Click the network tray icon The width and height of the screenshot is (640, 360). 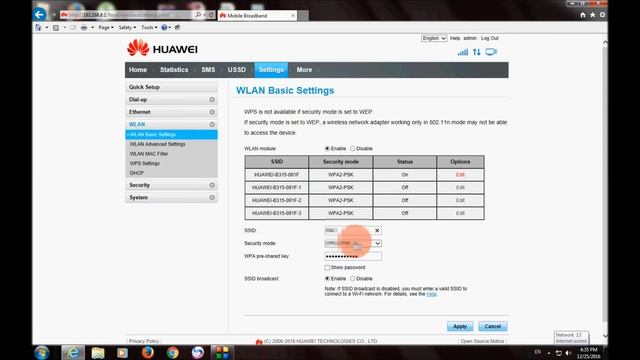(559, 353)
